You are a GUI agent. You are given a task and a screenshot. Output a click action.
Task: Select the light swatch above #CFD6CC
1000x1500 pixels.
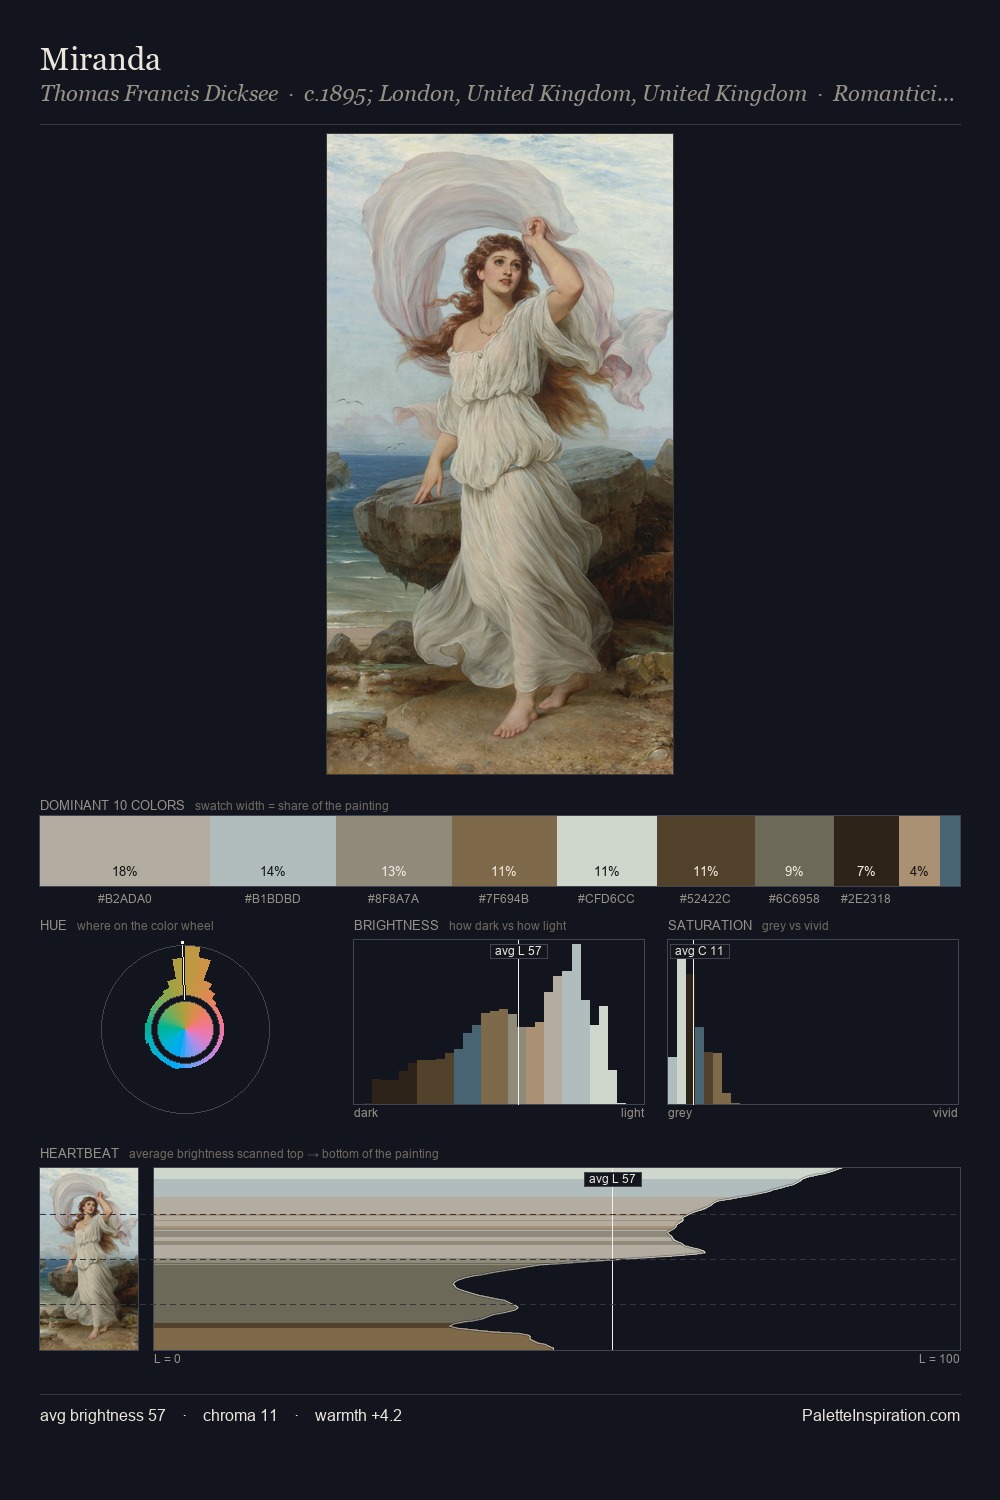pos(607,851)
